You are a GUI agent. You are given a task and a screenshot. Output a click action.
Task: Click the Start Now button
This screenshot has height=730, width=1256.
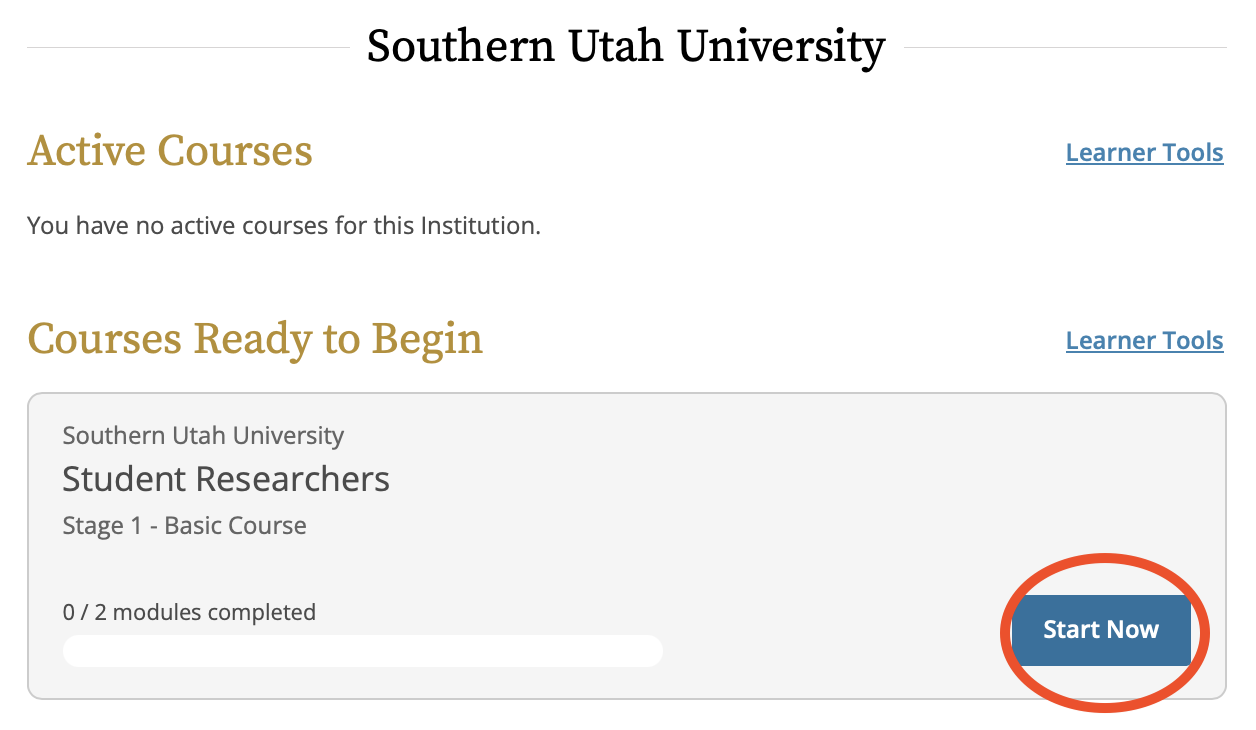pos(1100,630)
